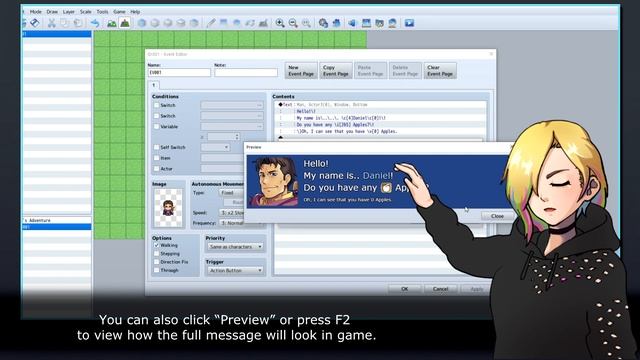Select the Rectangle drawing tool

(224, 23)
